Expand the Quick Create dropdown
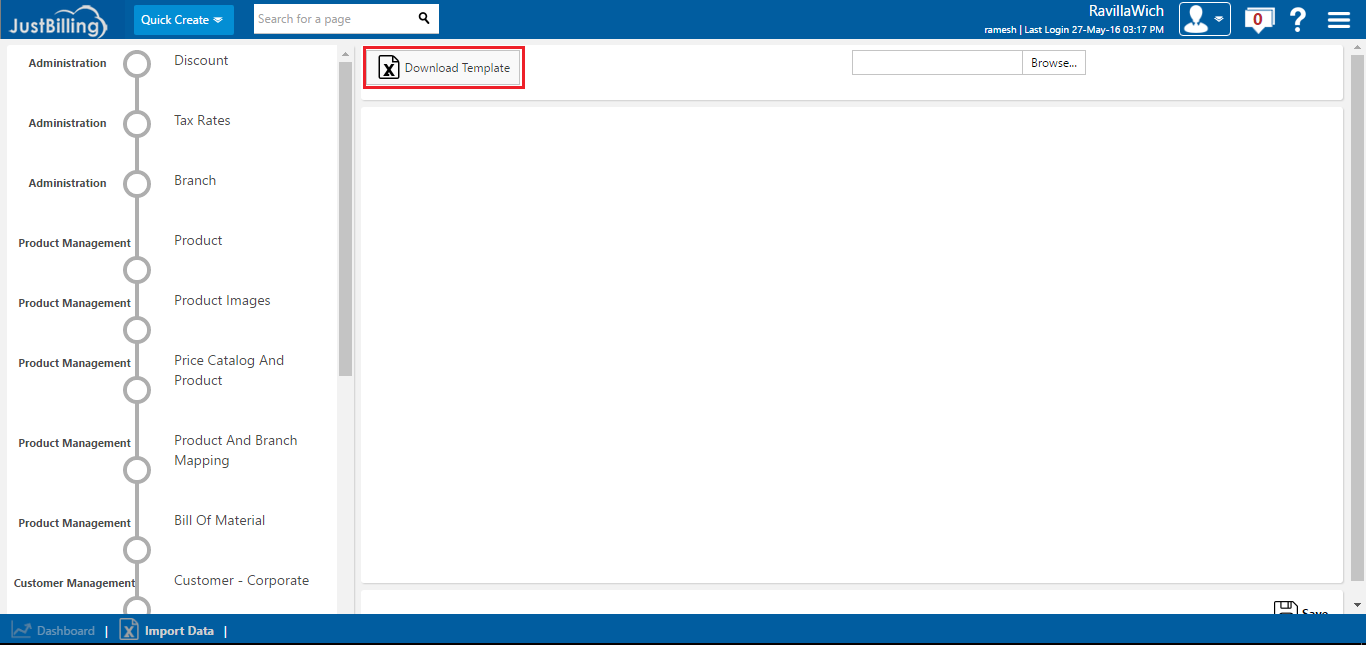The height and width of the screenshot is (645, 1366). click(183, 20)
